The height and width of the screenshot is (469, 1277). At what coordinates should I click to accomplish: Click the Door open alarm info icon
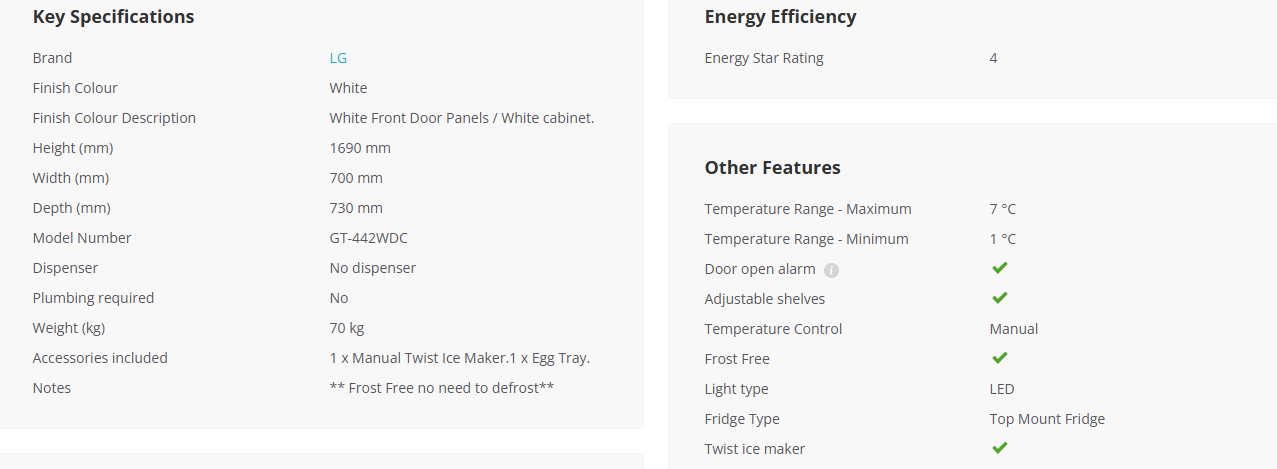831,270
